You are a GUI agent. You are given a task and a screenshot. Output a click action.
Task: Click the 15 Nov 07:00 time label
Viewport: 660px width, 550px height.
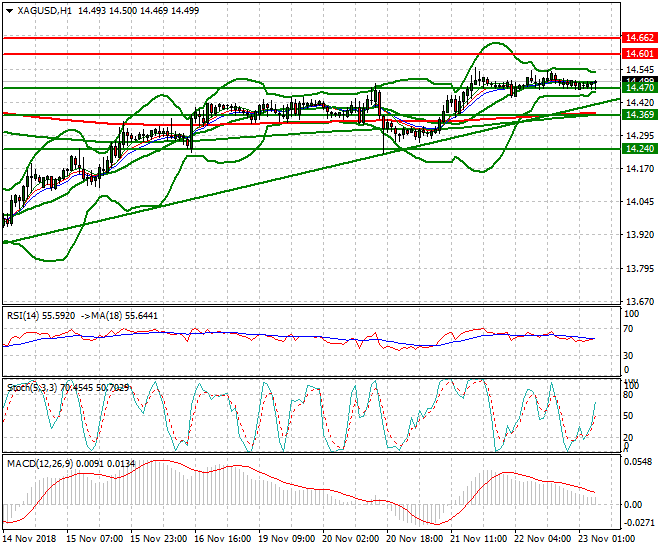[x=95, y=539]
